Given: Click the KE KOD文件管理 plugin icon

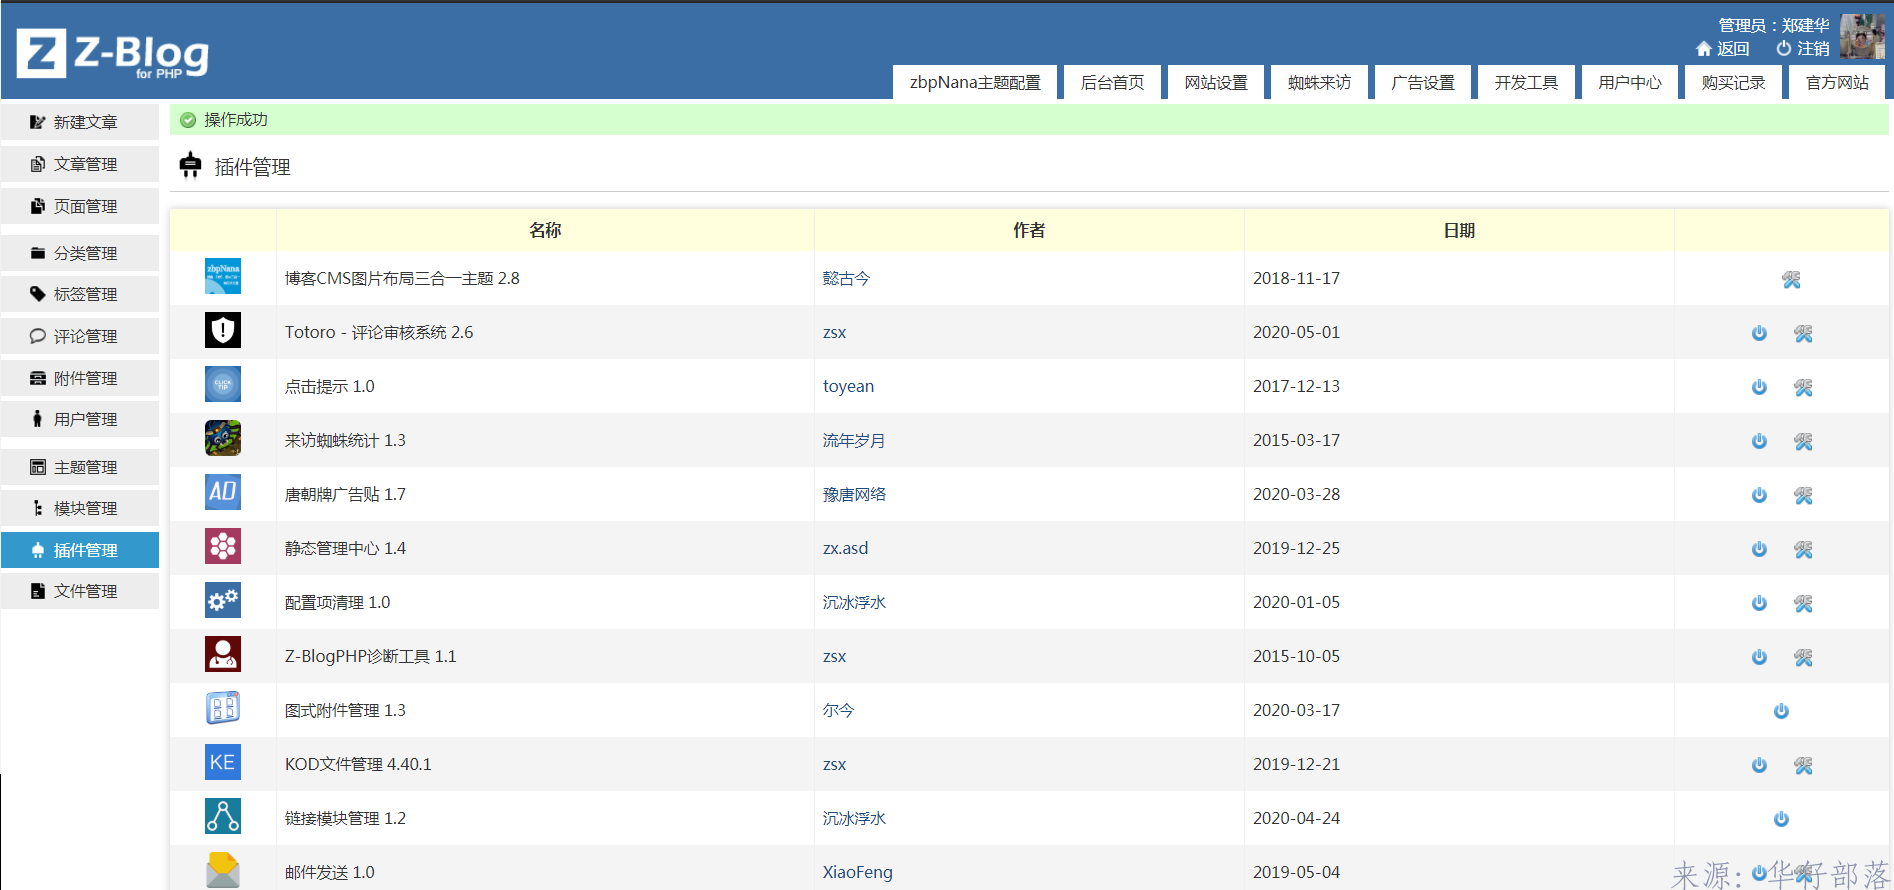Looking at the screenshot, I should [223, 762].
